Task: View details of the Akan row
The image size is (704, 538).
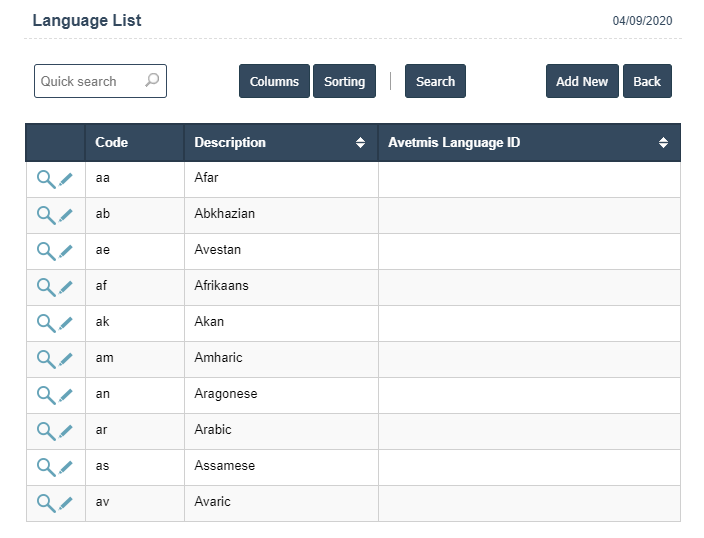Action: [x=45, y=323]
